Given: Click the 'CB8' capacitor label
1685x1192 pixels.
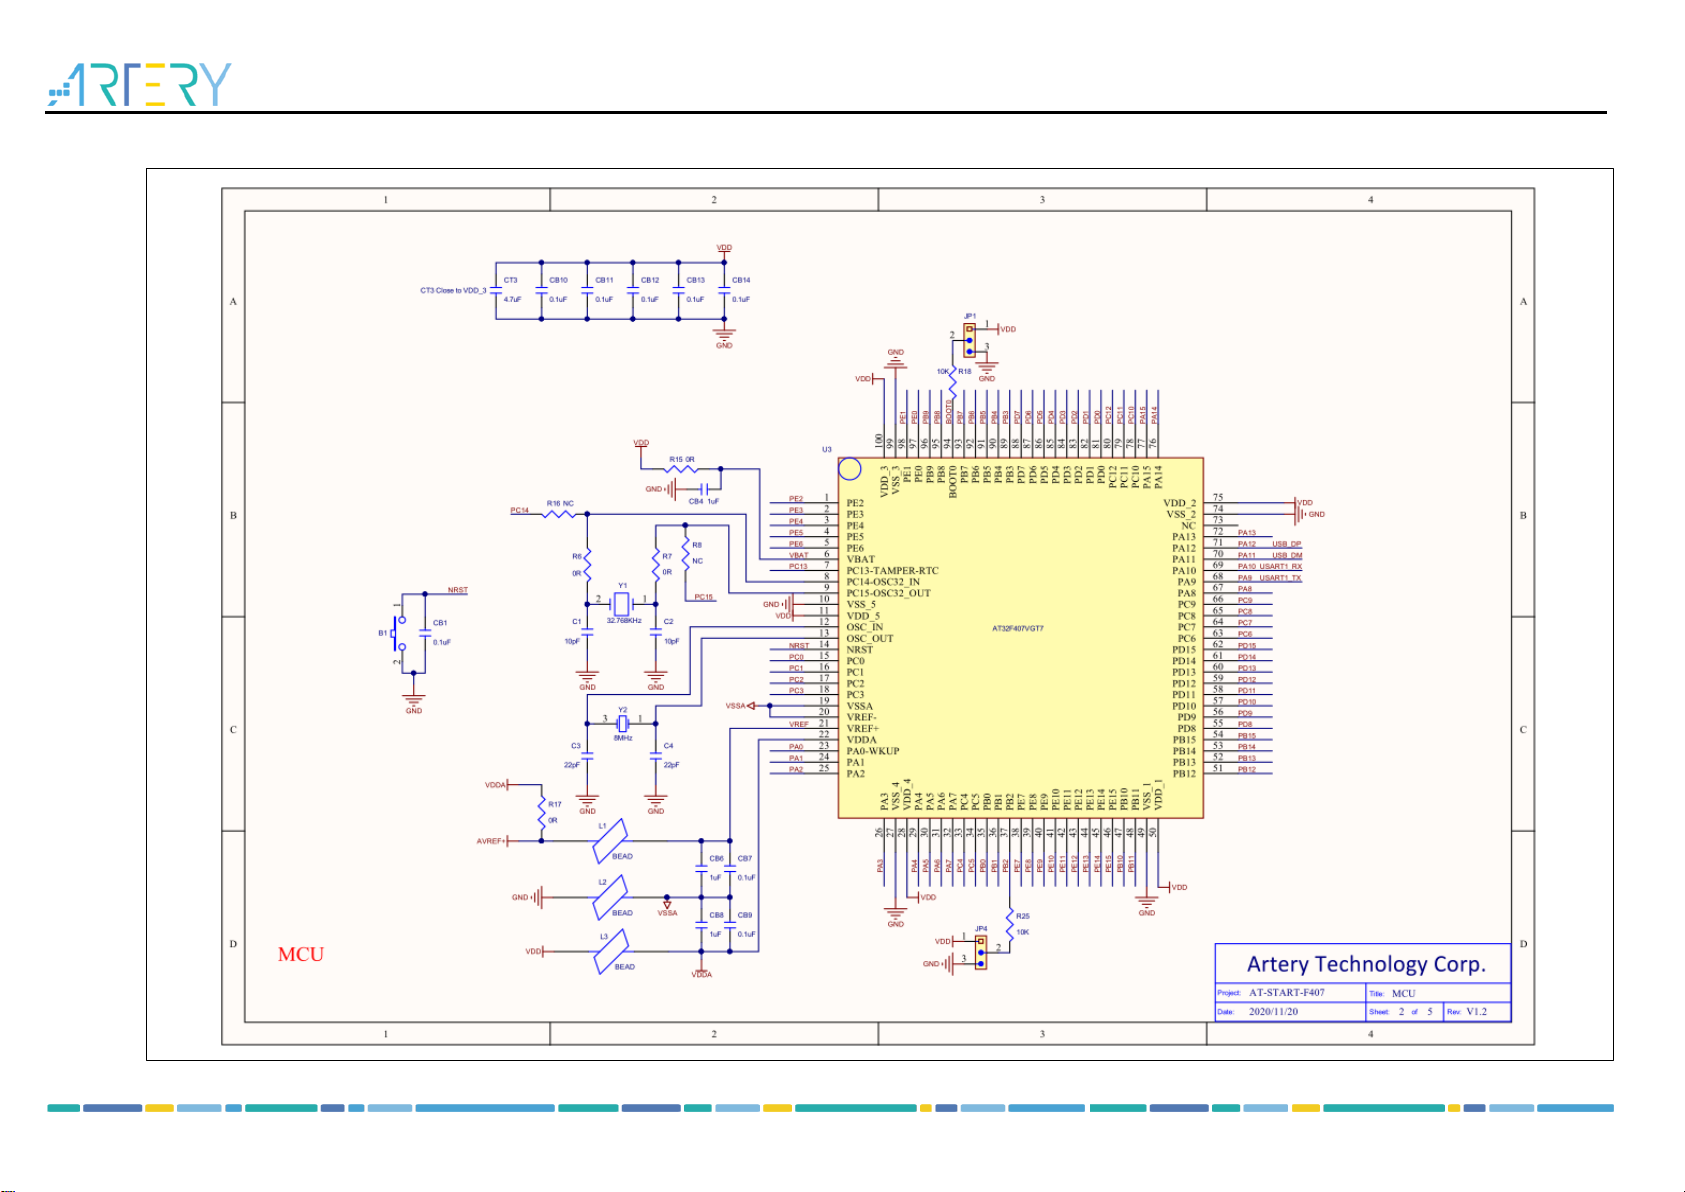Looking at the screenshot, I should pyautogui.click(x=716, y=915).
